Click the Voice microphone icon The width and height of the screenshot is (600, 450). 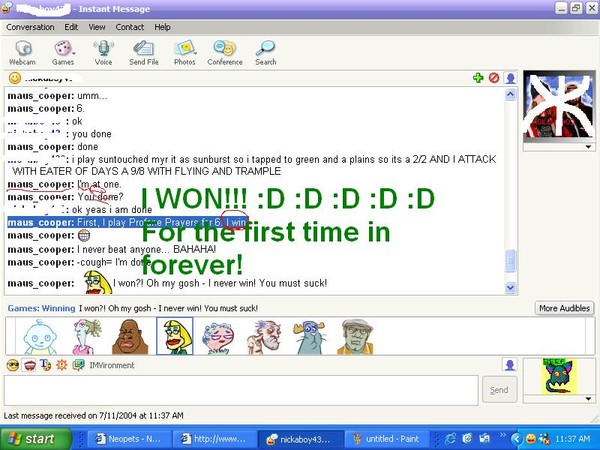[x=103, y=52]
